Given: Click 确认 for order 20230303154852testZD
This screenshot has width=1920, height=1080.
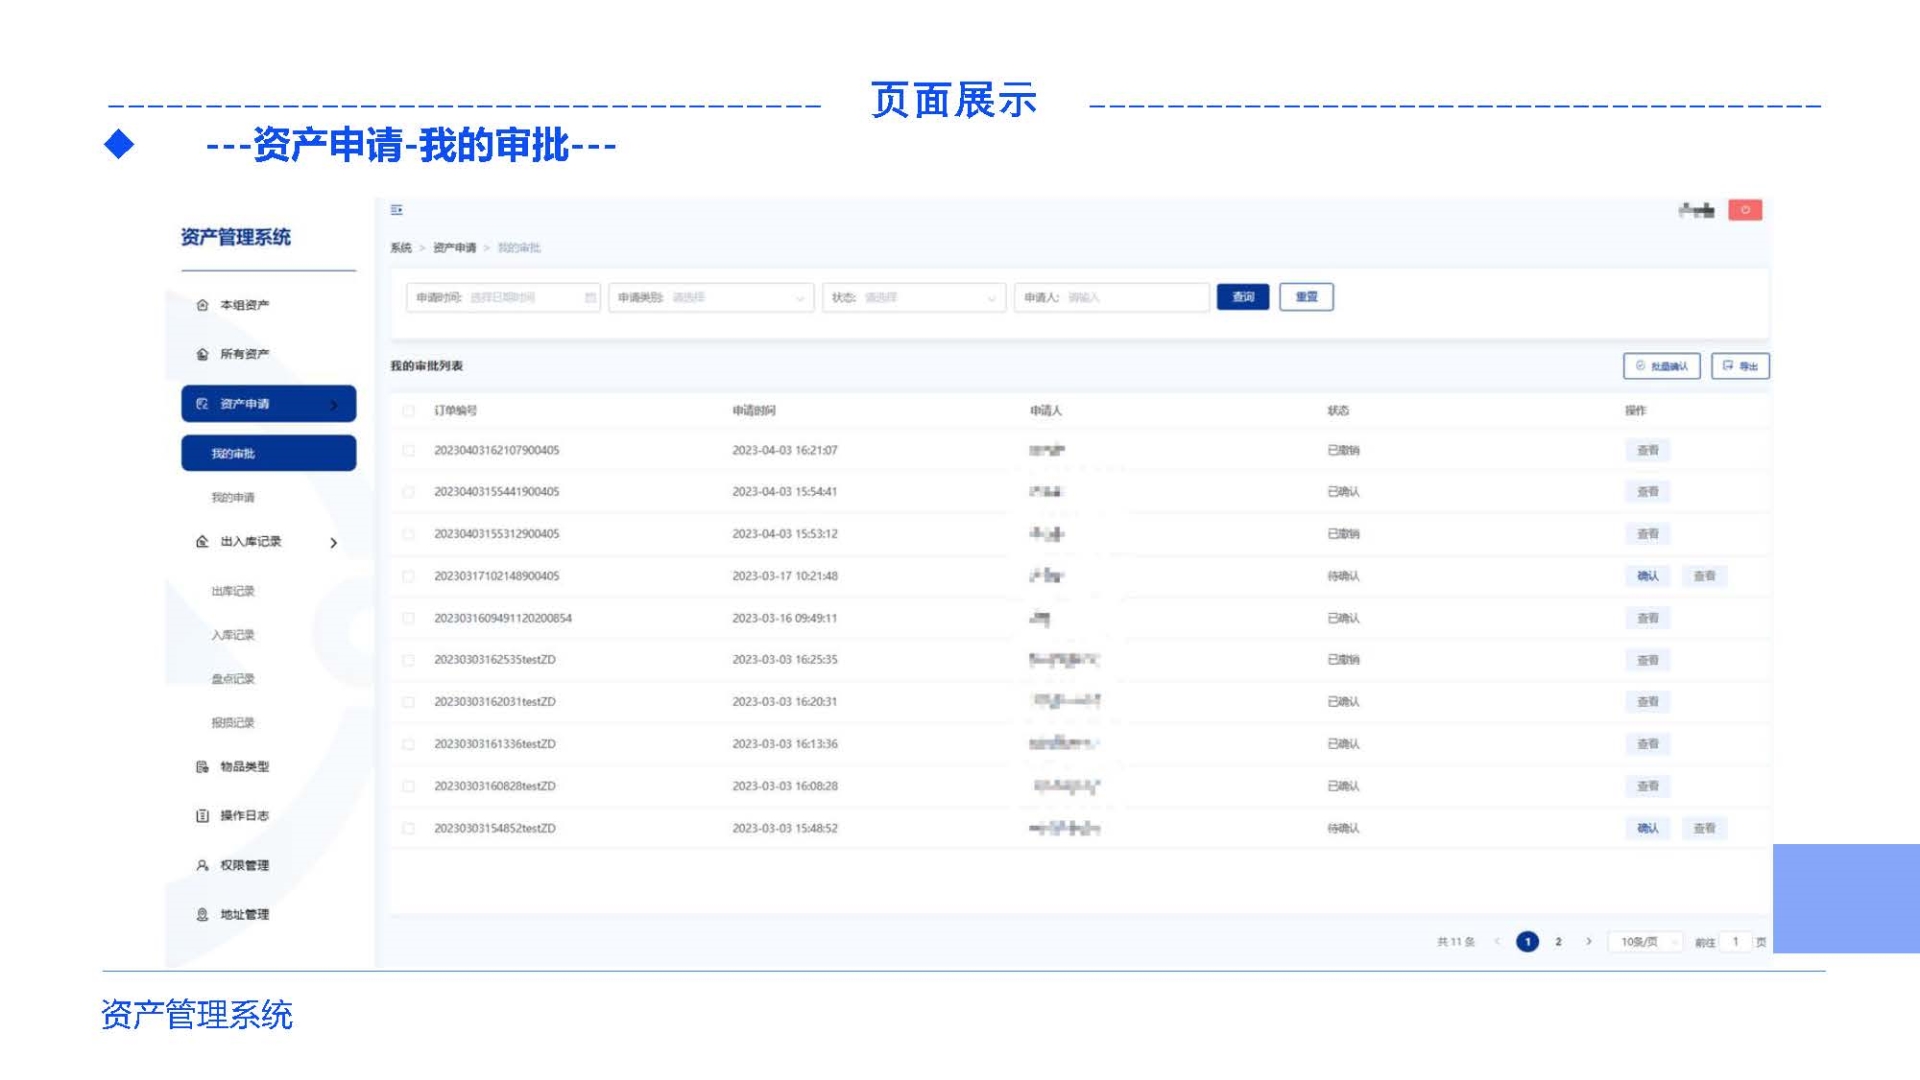Looking at the screenshot, I should point(1647,829).
